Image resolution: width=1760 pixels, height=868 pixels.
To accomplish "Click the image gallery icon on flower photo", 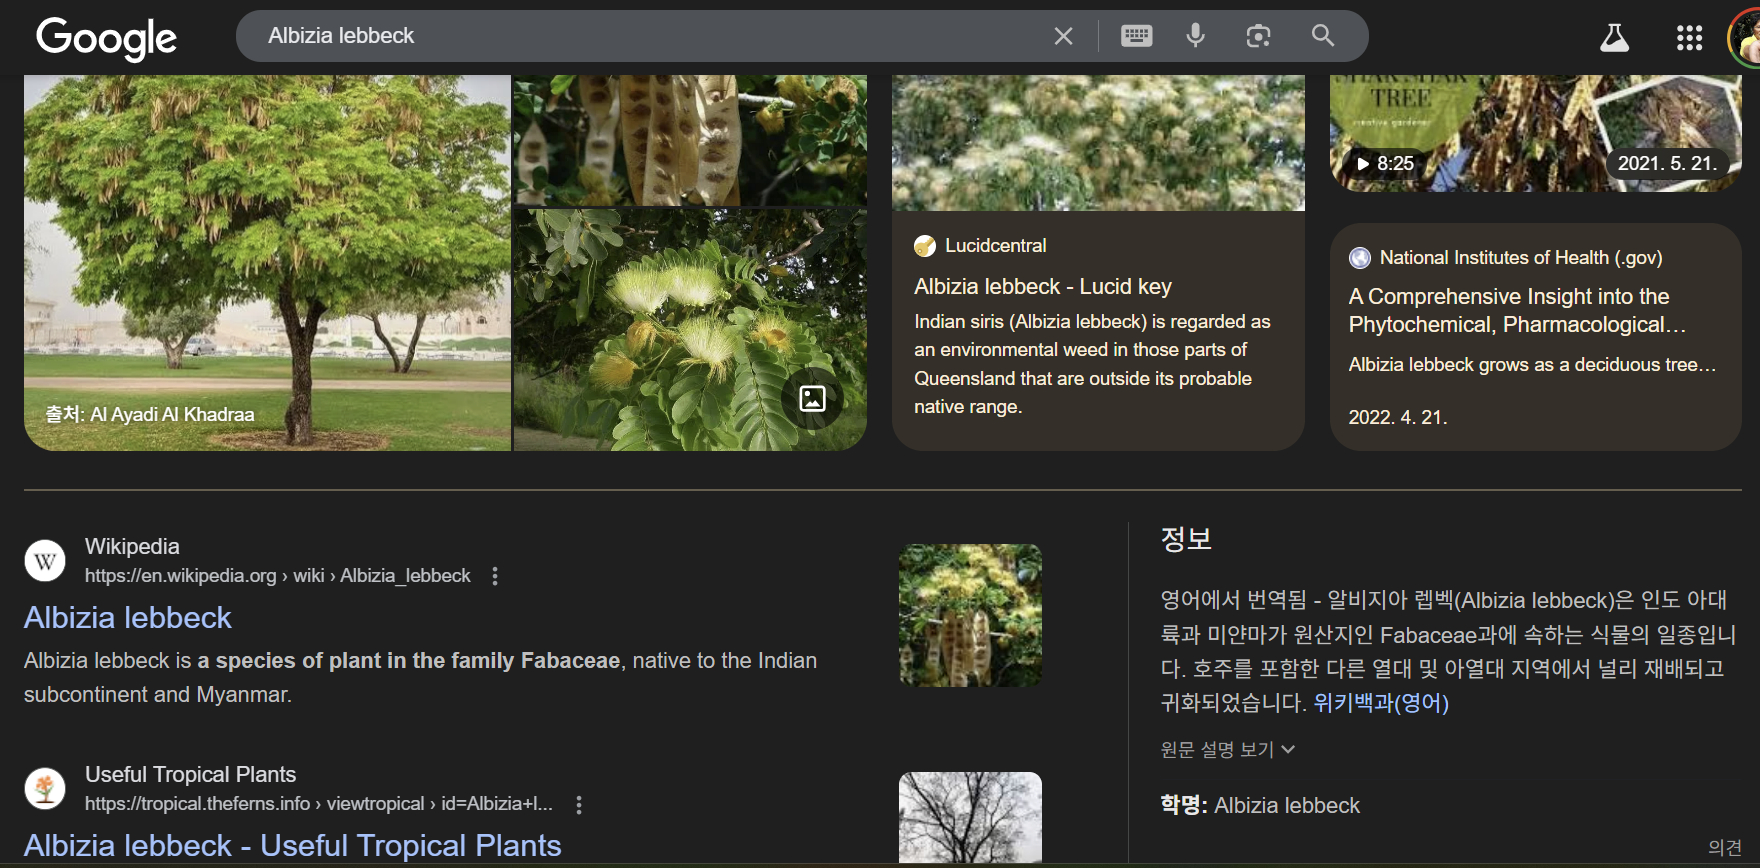I will pos(812,398).
